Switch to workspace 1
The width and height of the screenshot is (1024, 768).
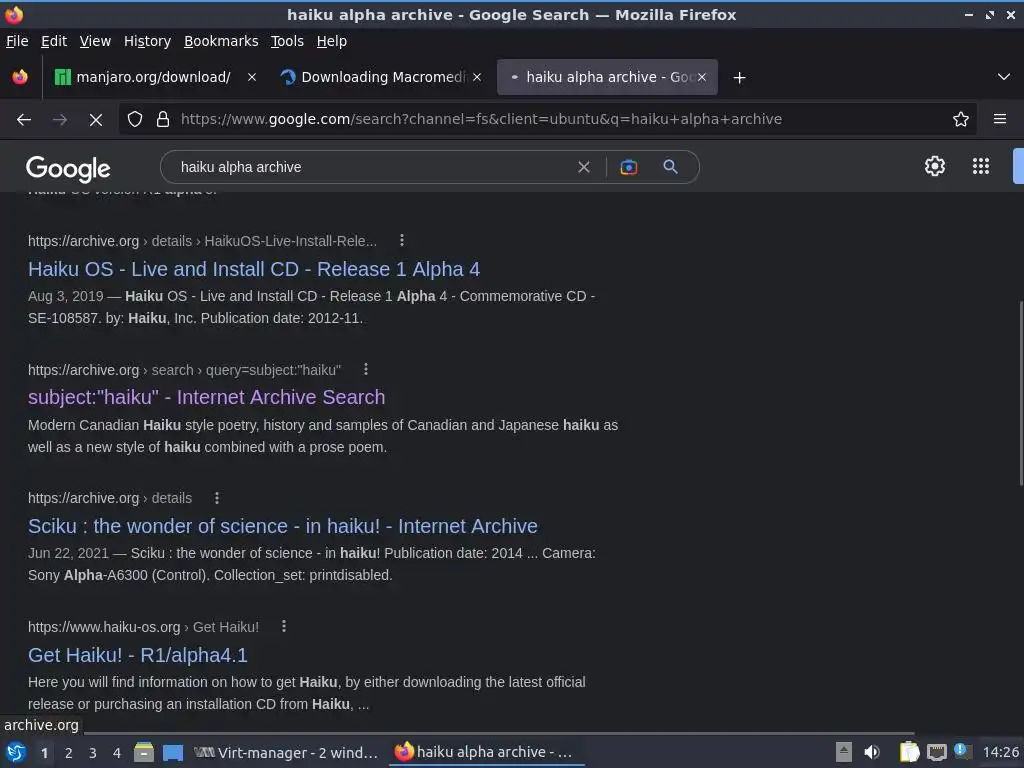point(44,753)
